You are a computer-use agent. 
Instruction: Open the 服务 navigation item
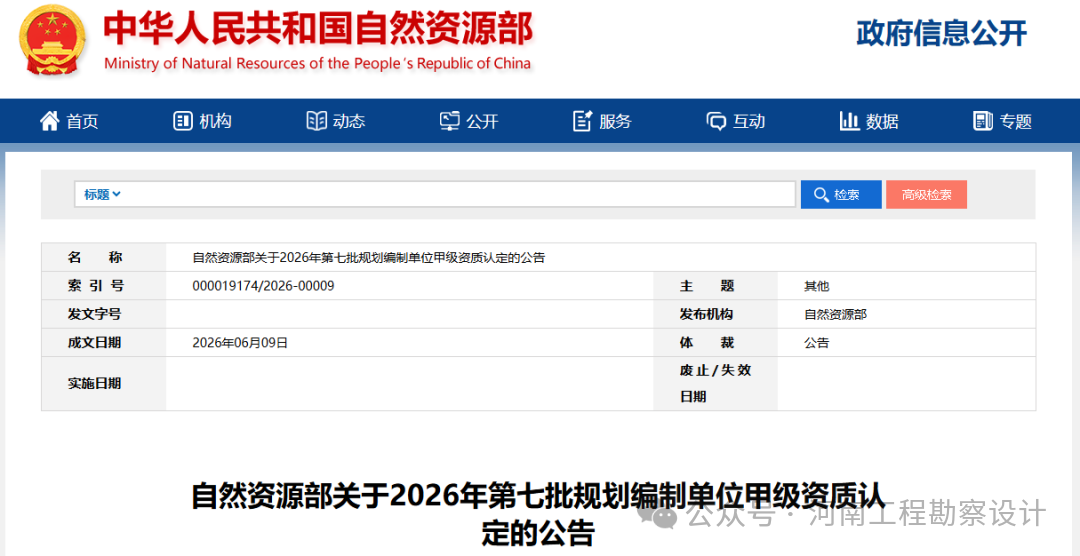point(603,121)
